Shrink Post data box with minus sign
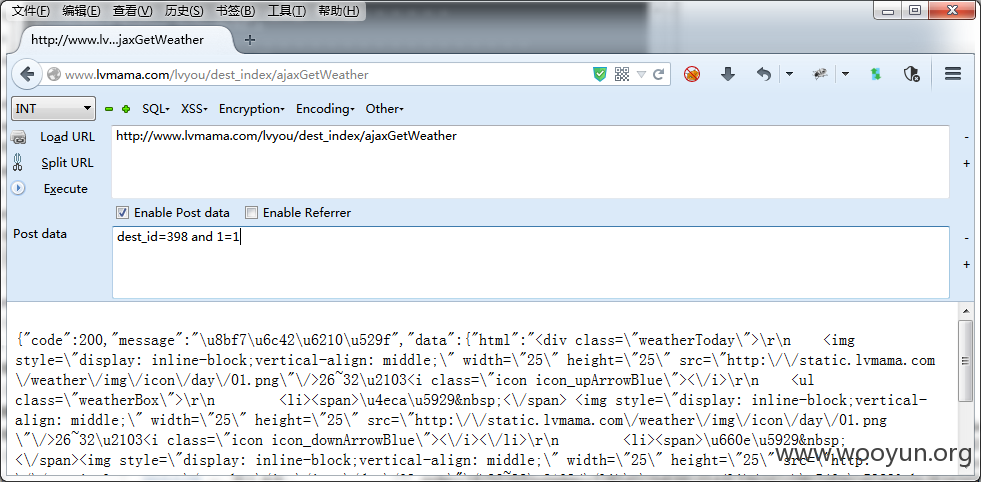 (x=967, y=238)
